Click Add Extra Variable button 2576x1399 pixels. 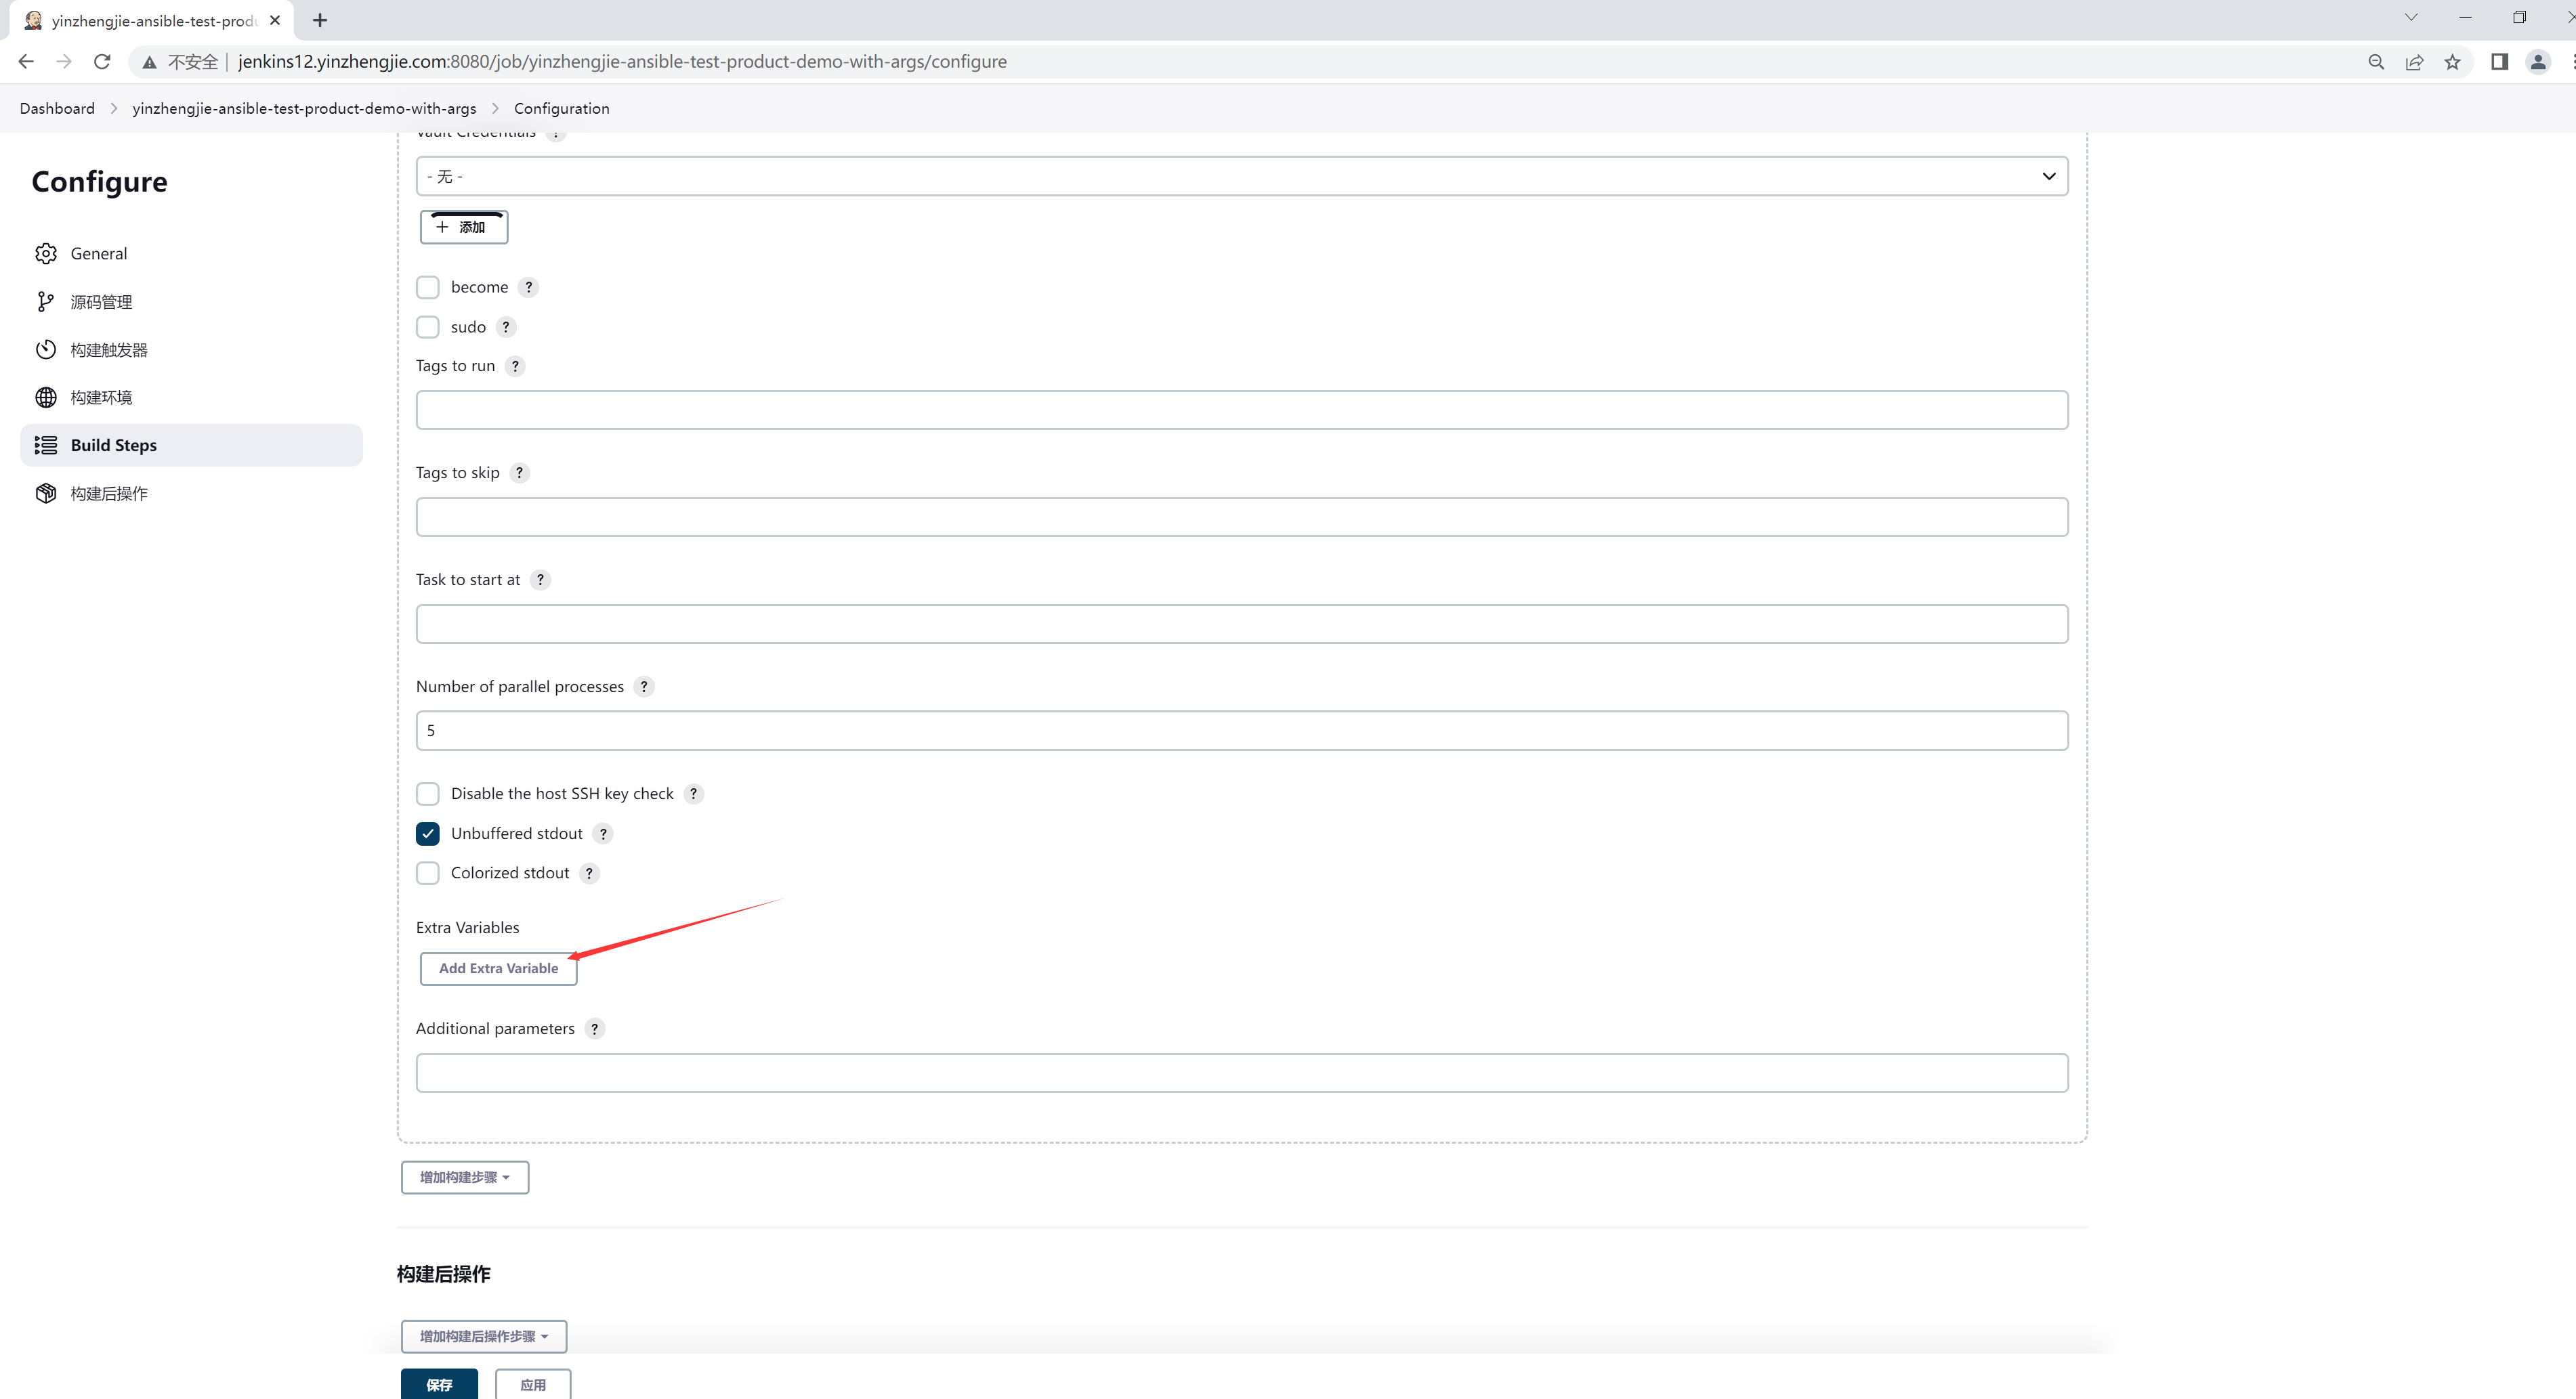coord(498,969)
